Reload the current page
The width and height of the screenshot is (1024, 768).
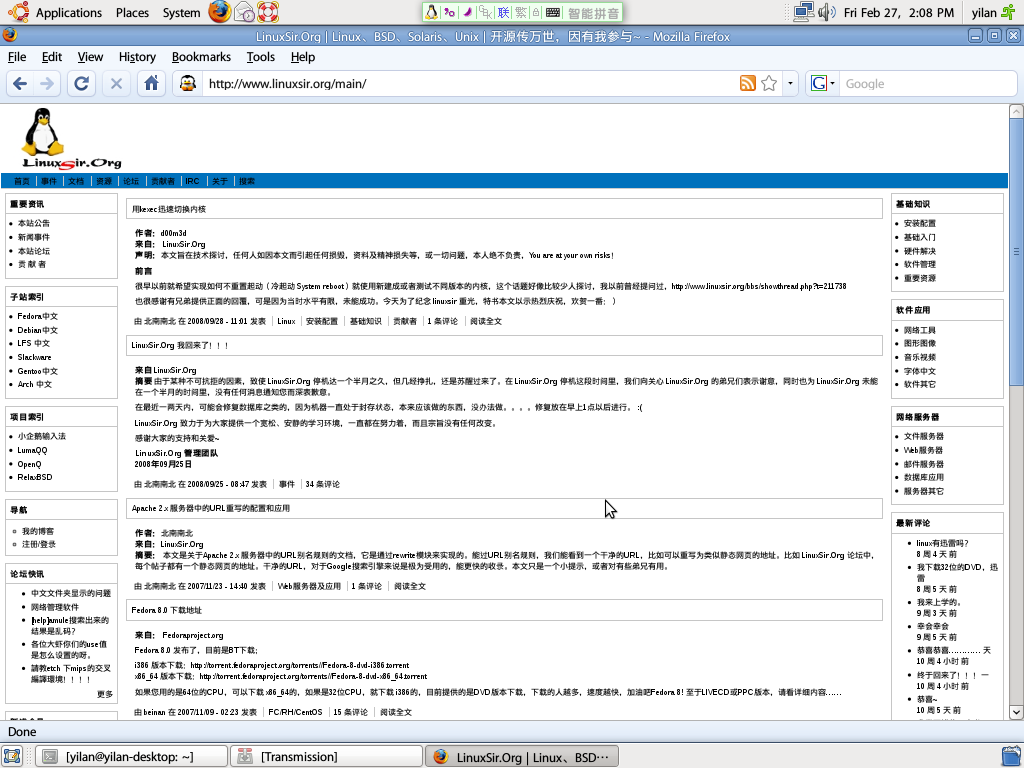click(82, 84)
